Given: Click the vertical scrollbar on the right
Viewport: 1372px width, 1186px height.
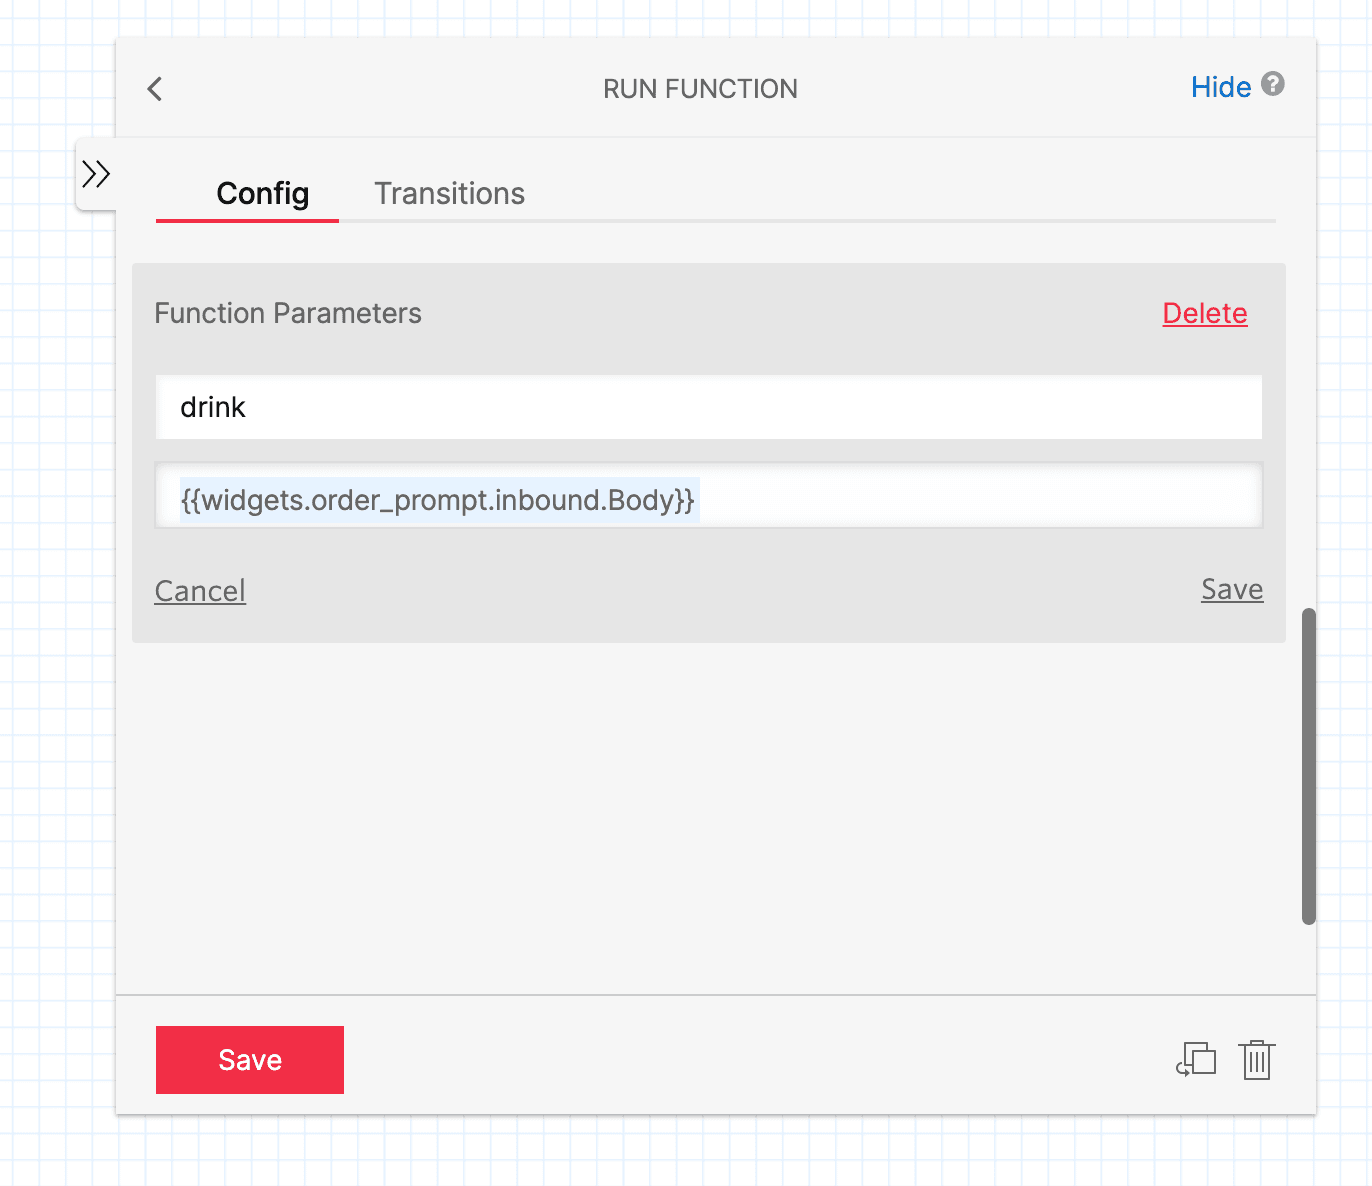Looking at the screenshot, I should pyautogui.click(x=1310, y=760).
